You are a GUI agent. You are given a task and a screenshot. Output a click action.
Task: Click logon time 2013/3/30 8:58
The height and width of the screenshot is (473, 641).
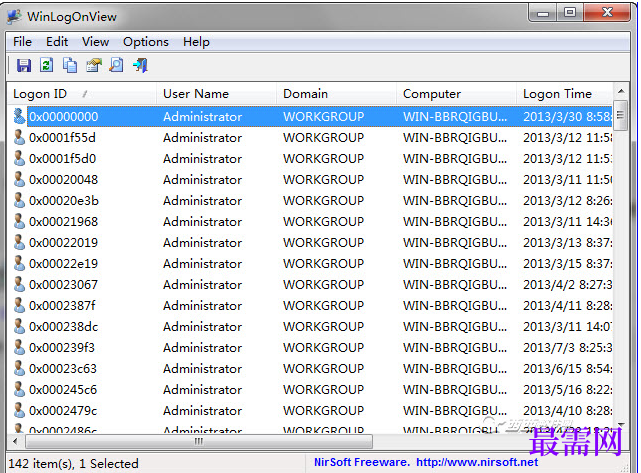pyautogui.click(x=567, y=117)
